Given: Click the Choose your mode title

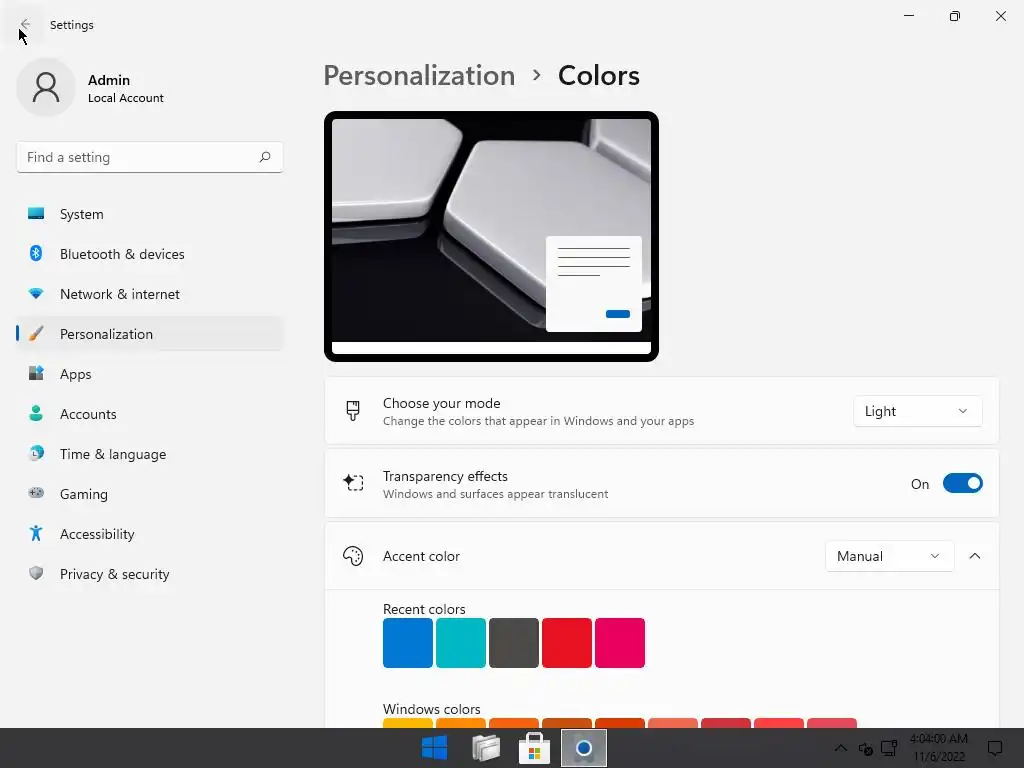Looking at the screenshot, I should point(441,404).
